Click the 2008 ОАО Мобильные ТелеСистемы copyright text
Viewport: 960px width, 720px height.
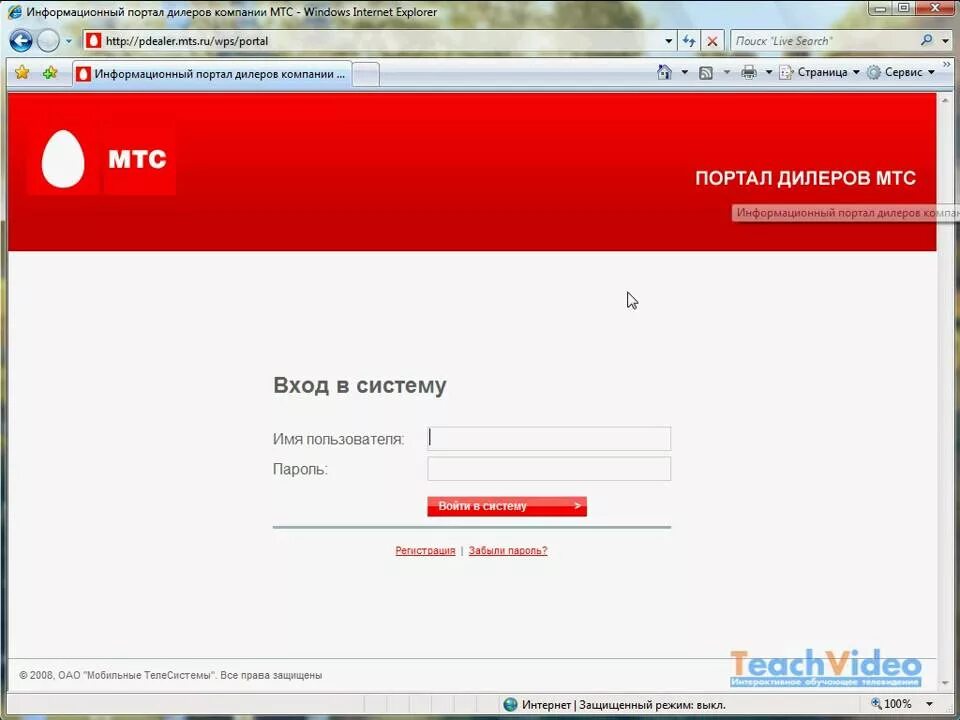click(x=171, y=675)
